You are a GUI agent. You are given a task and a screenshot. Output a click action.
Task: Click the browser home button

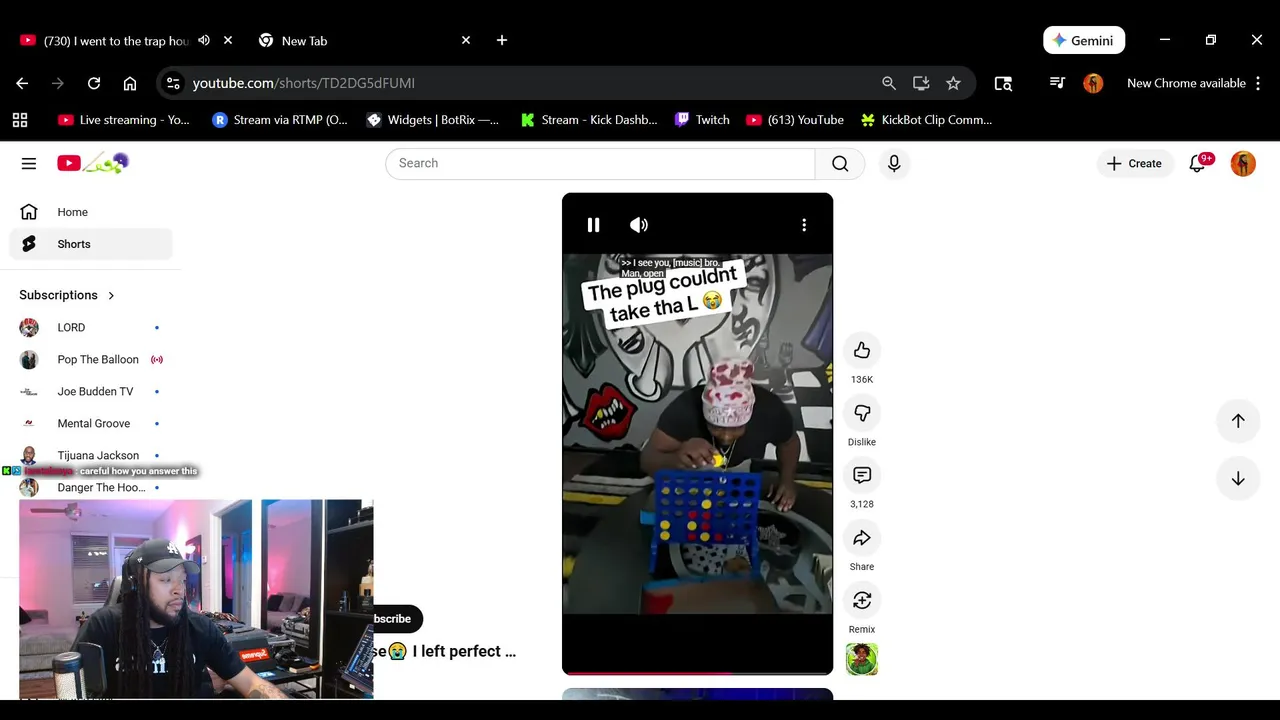coord(130,83)
